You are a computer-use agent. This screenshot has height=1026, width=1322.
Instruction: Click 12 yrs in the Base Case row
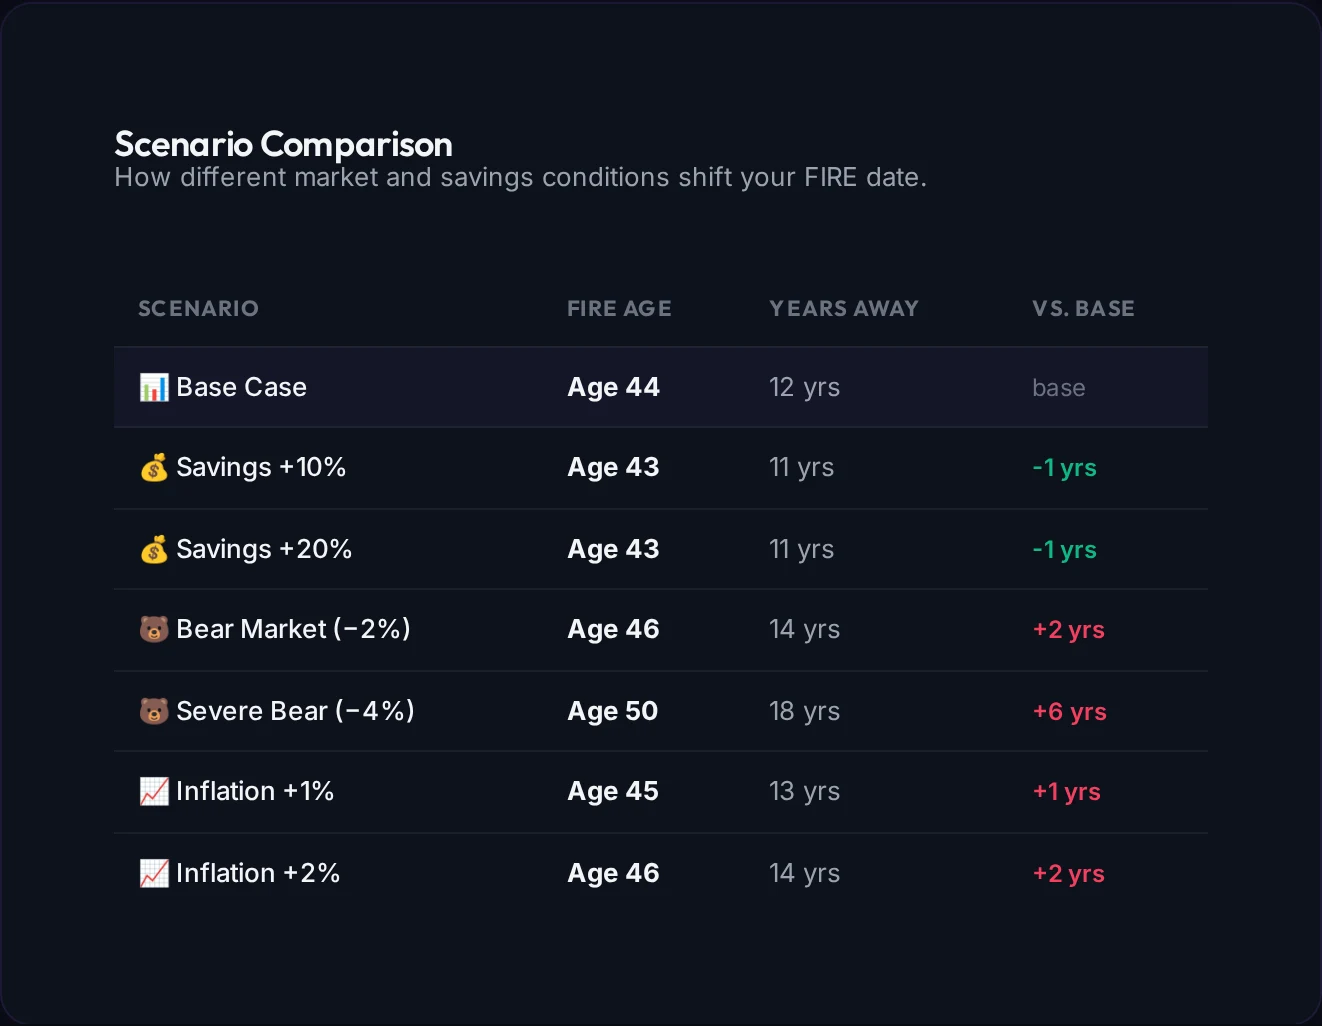pyautogui.click(x=804, y=387)
